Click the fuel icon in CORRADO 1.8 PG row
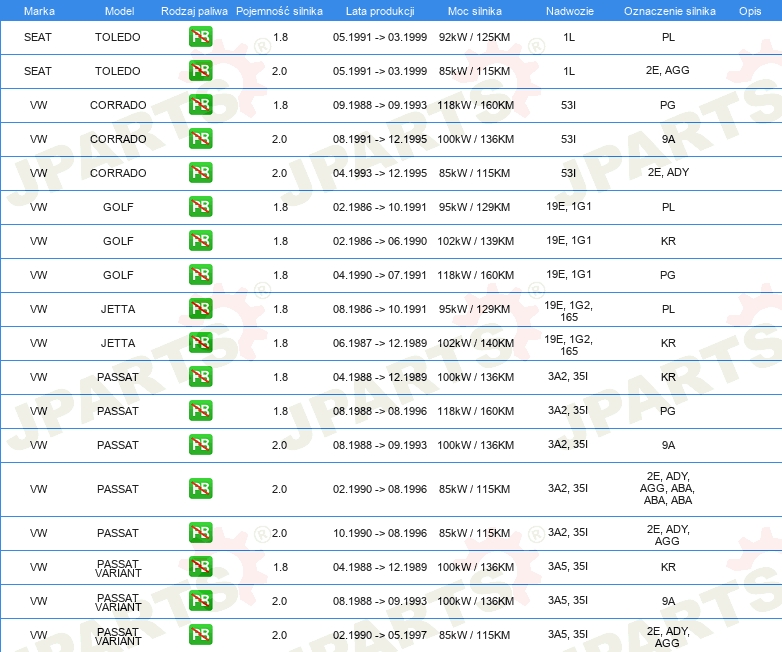This screenshot has width=782, height=652. (200, 105)
